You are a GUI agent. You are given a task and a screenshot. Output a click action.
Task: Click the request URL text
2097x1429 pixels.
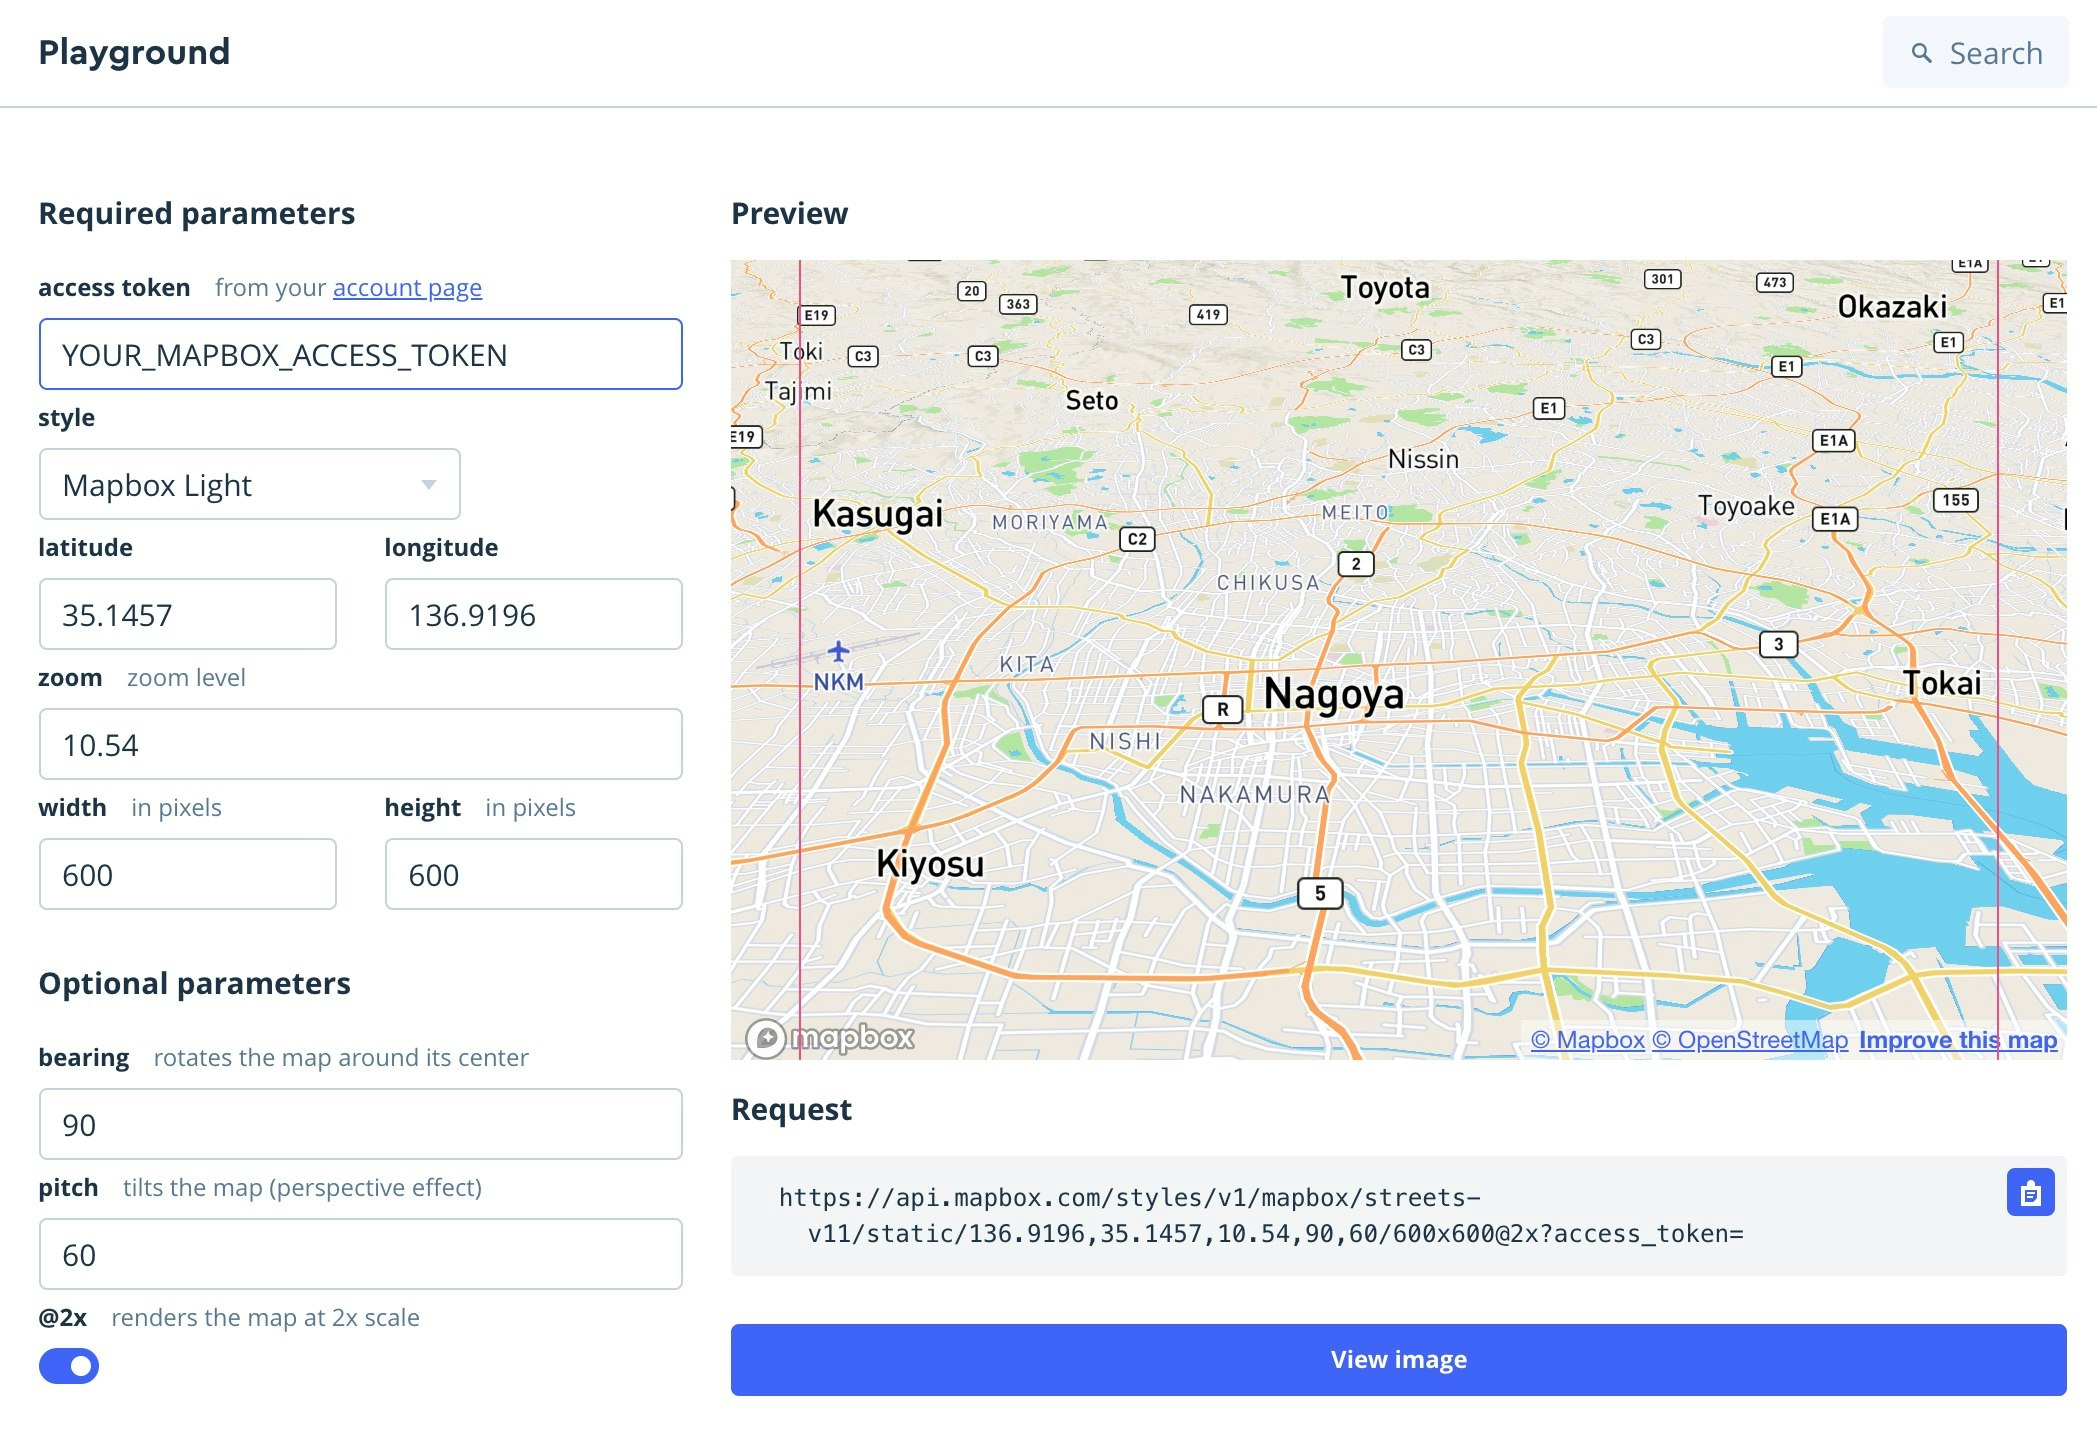[x=1261, y=1215]
